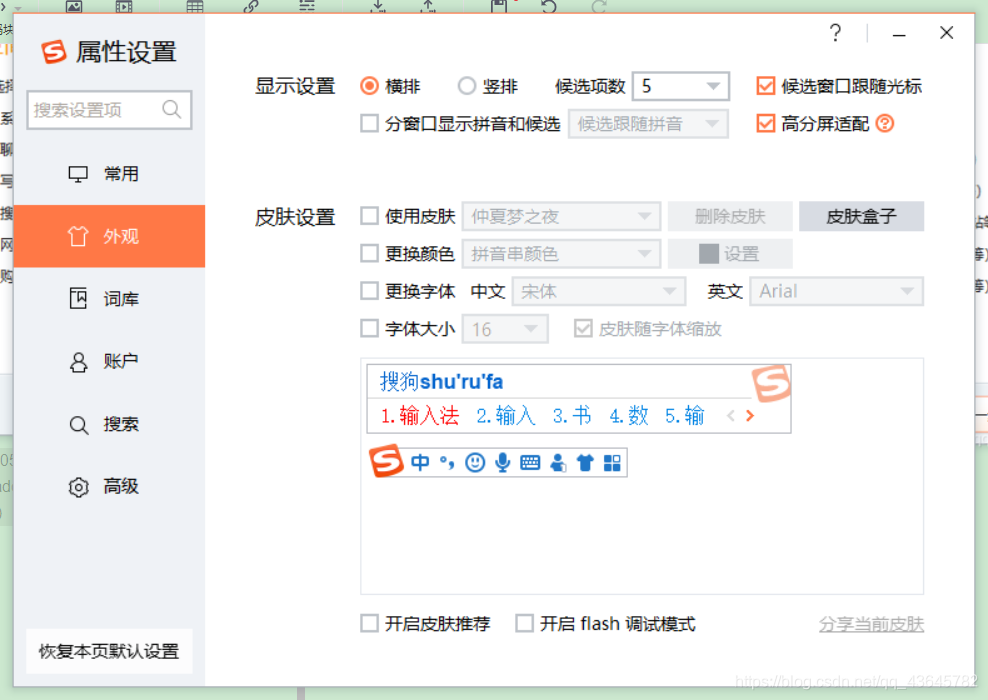
Task: Click the shirt icon beside 外观
Action: (x=78, y=236)
